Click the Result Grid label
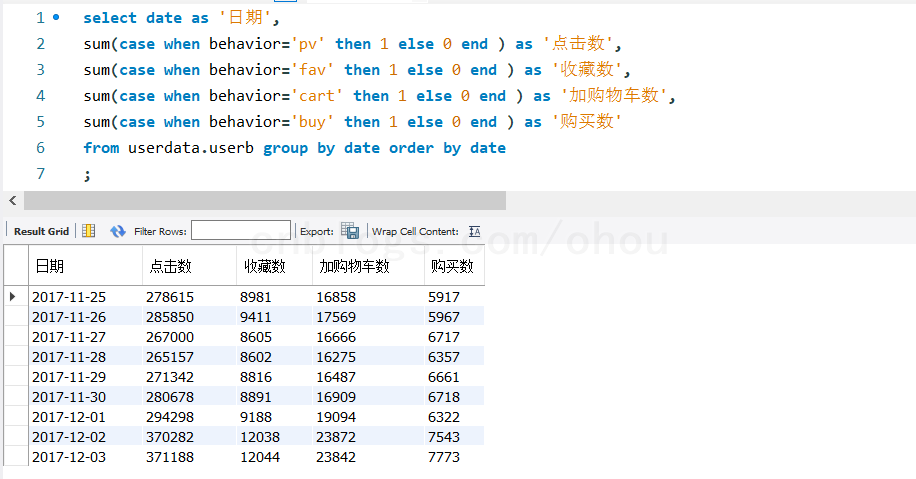Screen dimensions: 916x479 pos(41,231)
